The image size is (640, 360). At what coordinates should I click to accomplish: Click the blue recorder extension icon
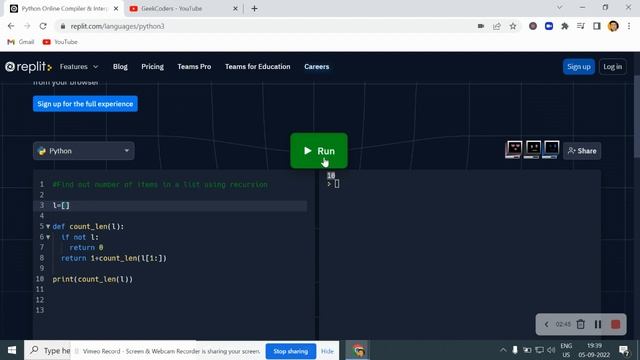(x=549, y=26)
